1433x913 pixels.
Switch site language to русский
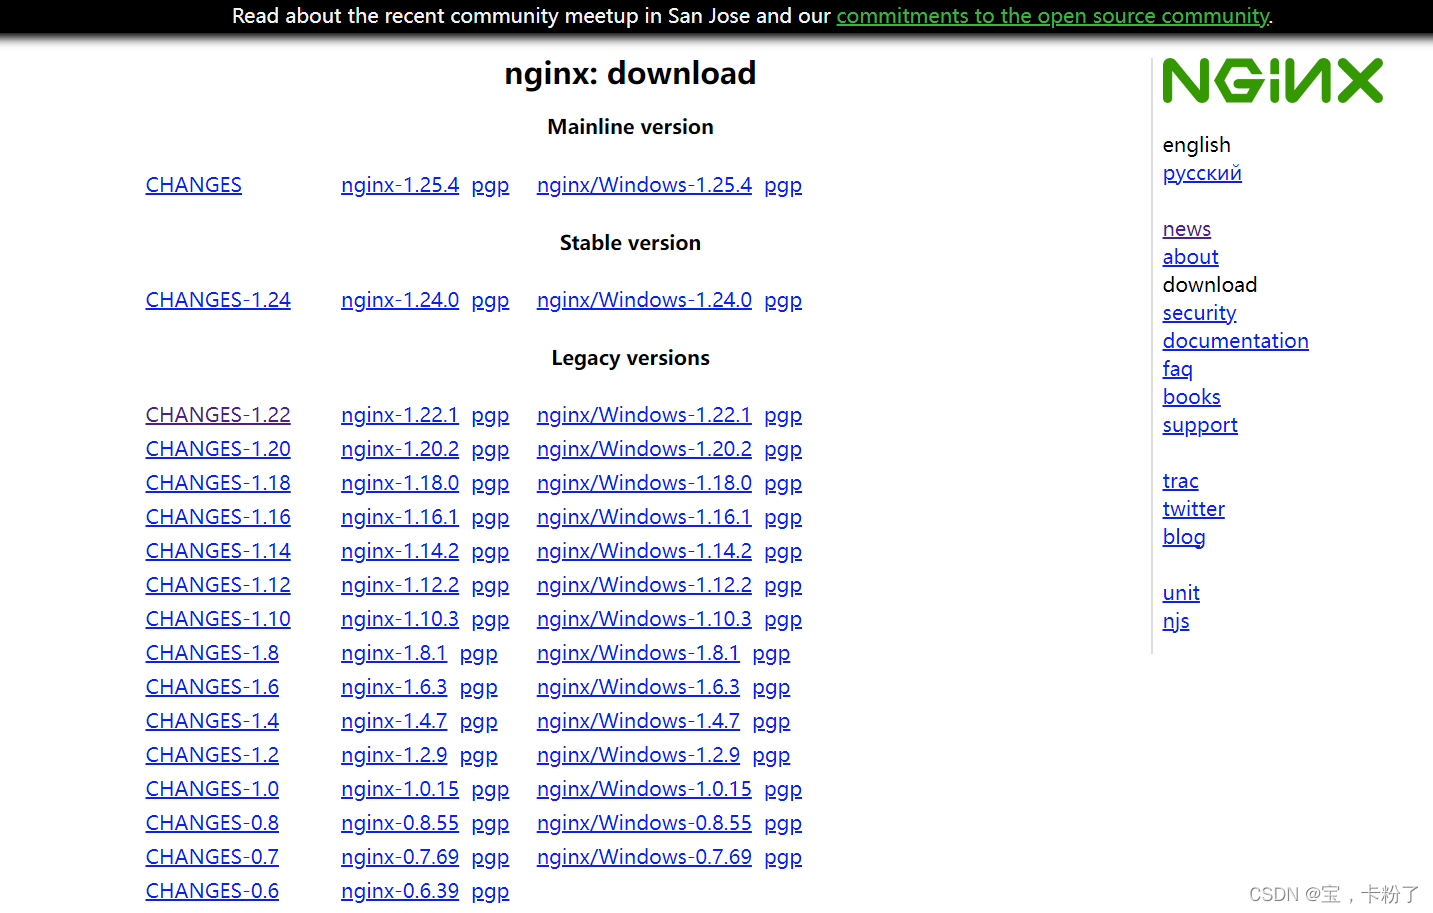tap(1202, 173)
